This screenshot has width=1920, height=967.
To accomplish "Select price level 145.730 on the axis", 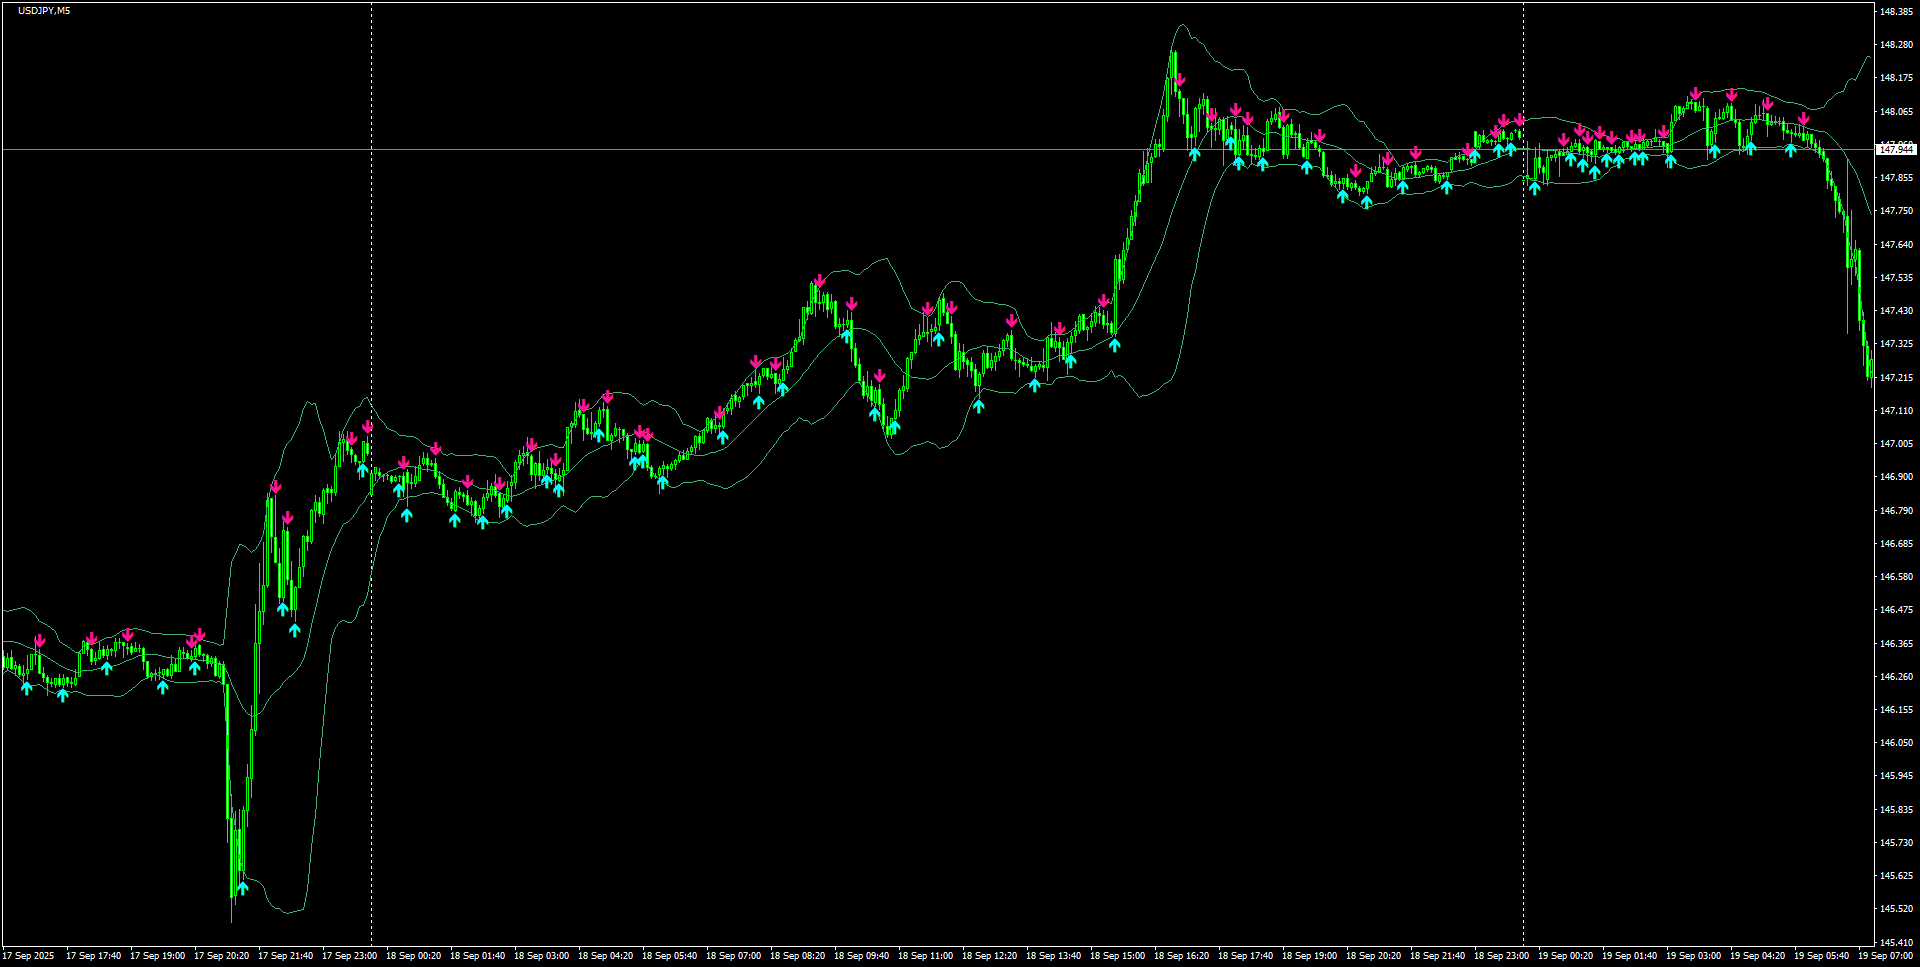I will tap(1896, 843).
